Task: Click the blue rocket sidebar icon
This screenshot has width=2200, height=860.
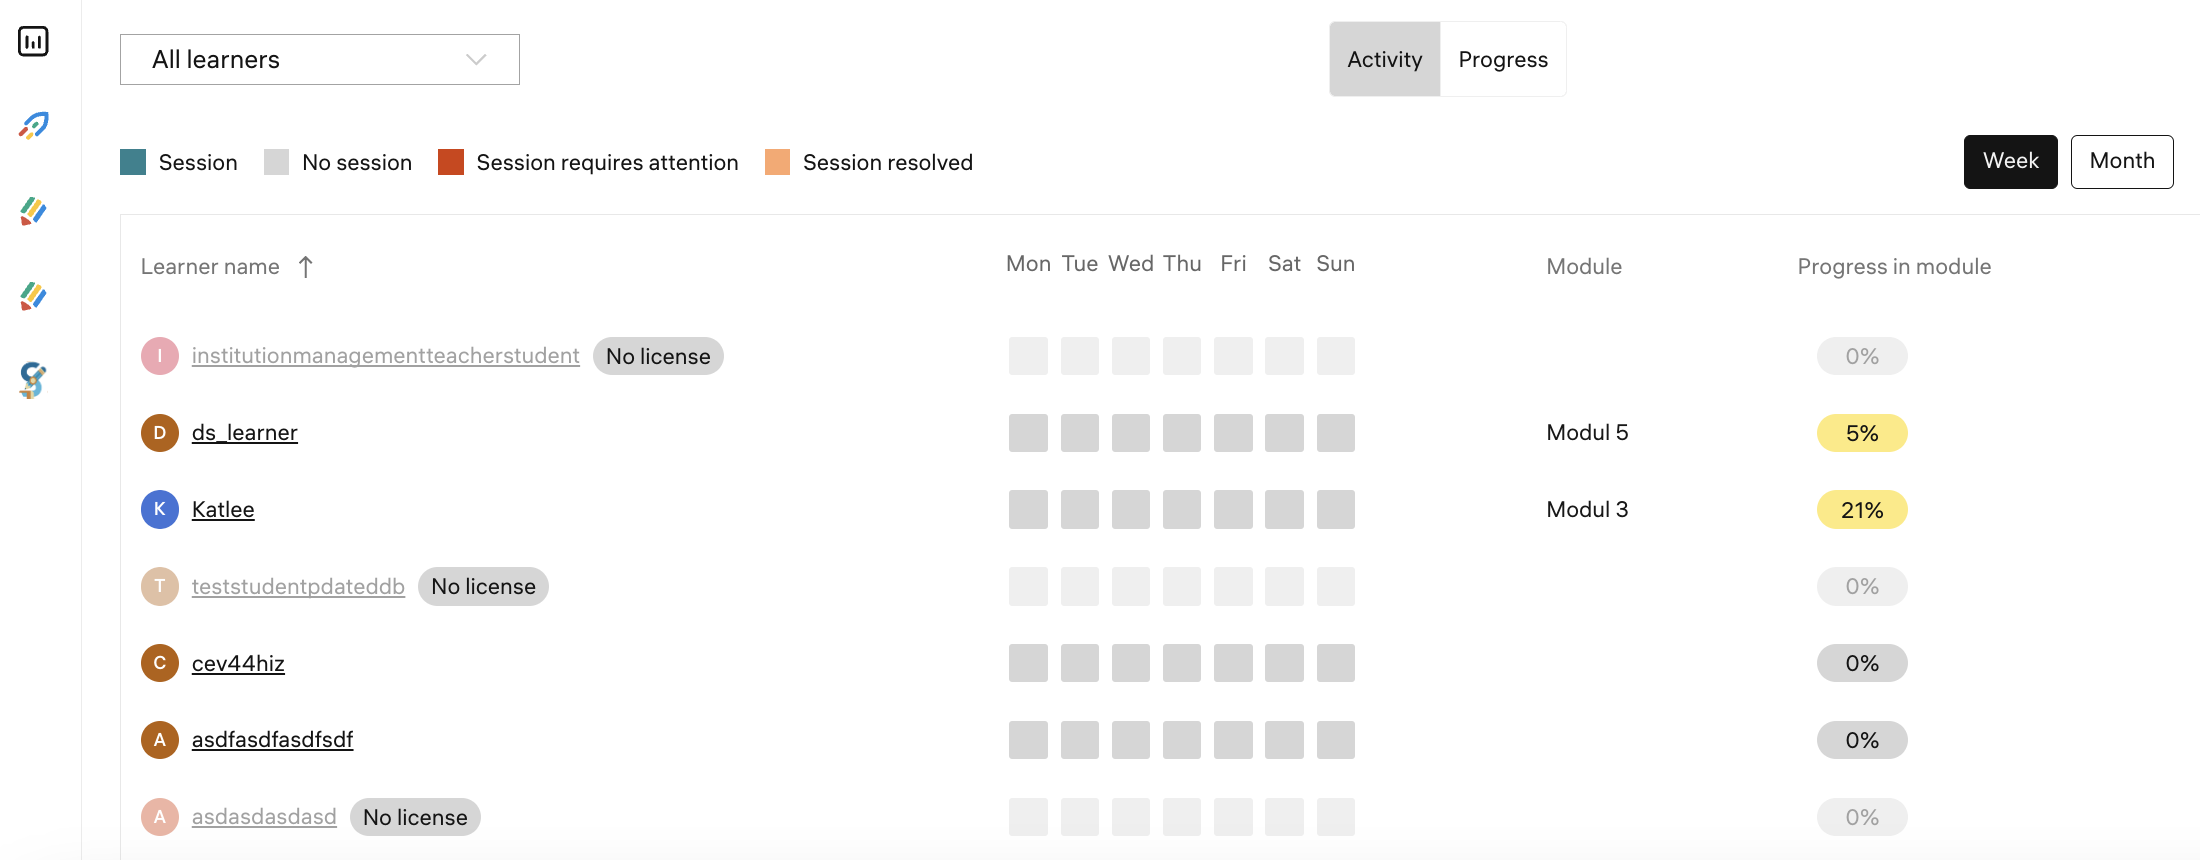Action: [x=33, y=125]
